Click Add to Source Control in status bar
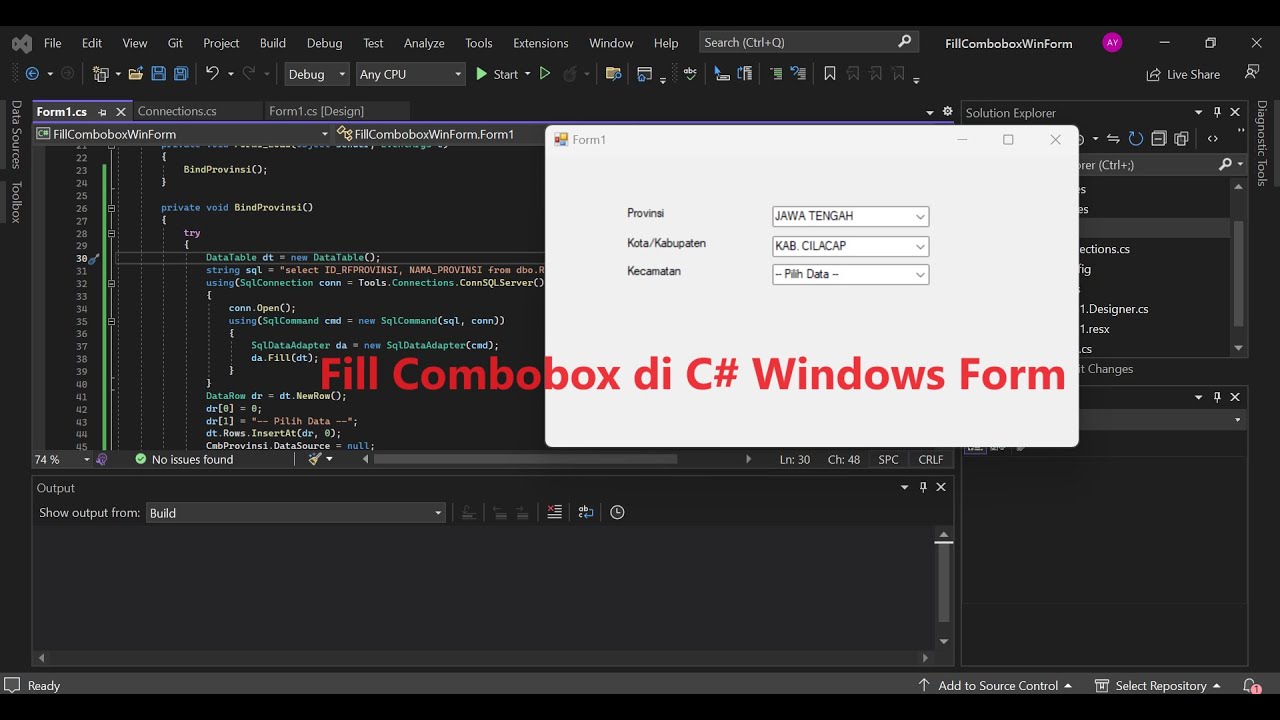 pyautogui.click(x=995, y=686)
